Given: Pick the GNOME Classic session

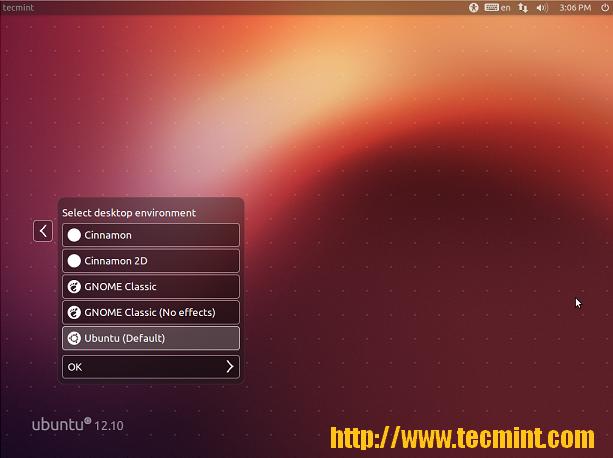Looking at the screenshot, I should point(151,286).
